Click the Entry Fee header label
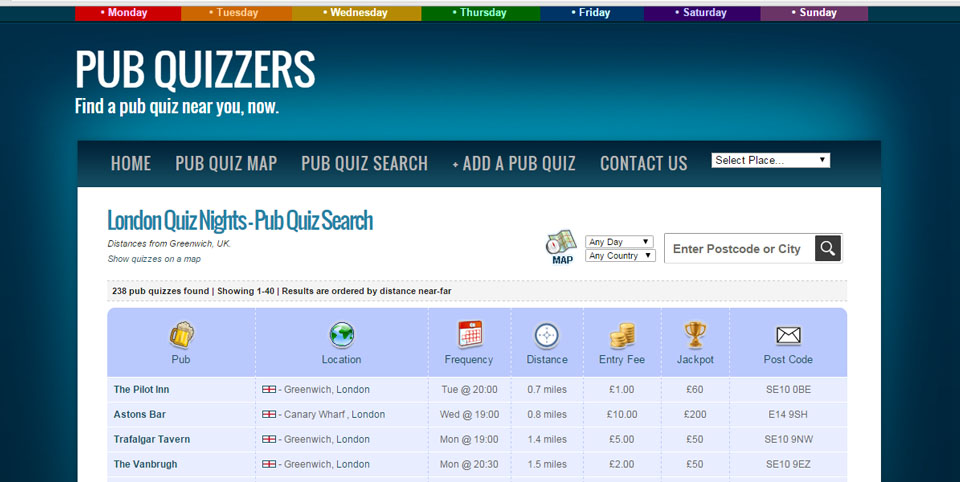960x482 pixels. pos(621,360)
